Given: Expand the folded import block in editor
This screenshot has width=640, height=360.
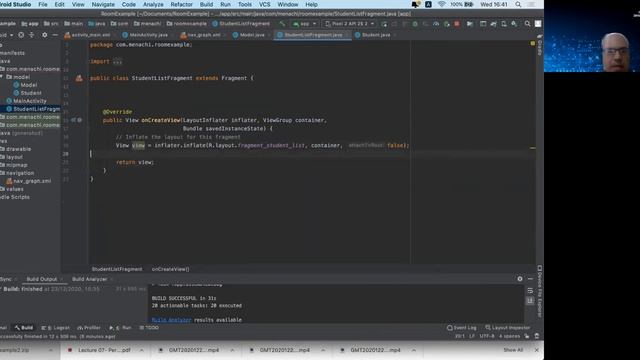Looking at the screenshot, I should pyautogui.click(x=118, y=62).
